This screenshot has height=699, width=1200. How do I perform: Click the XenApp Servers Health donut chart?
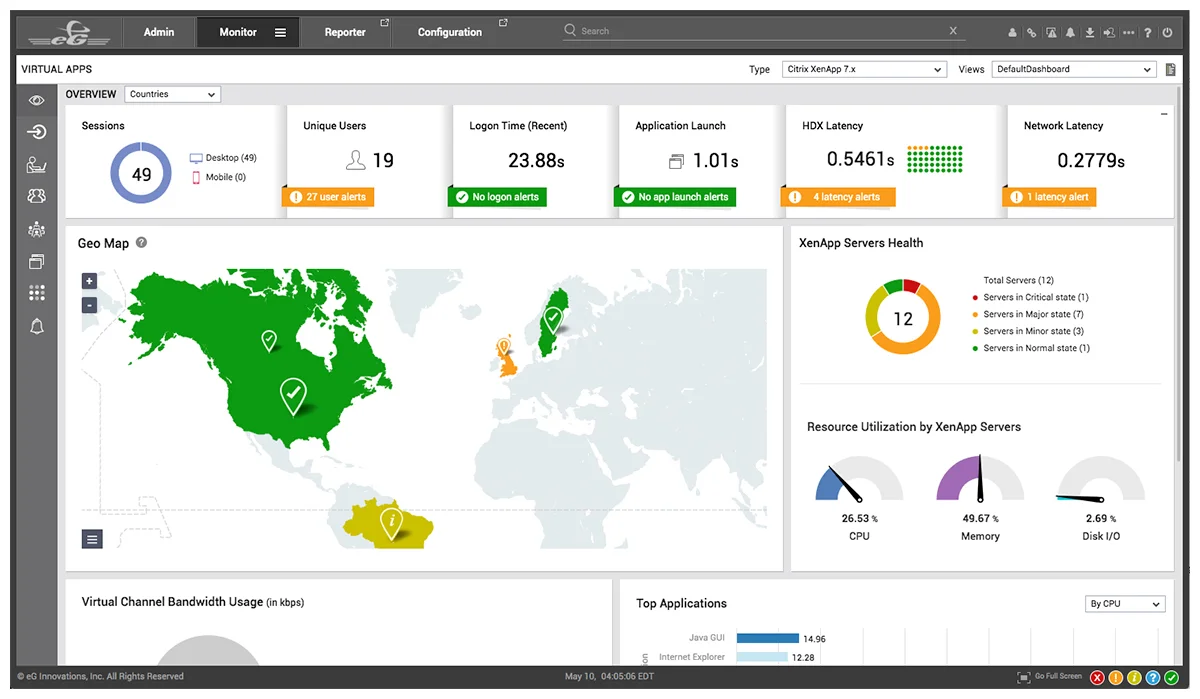click(x=903, y=317)
